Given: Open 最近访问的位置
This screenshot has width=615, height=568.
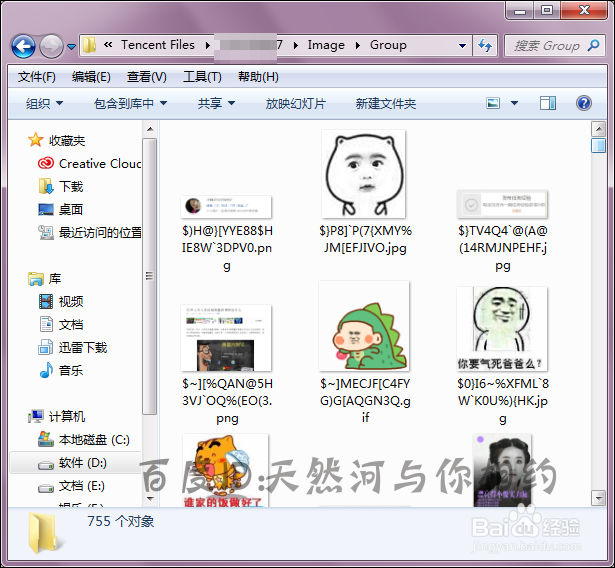Looking at the screenshot, I should click(x=100, y=233).
